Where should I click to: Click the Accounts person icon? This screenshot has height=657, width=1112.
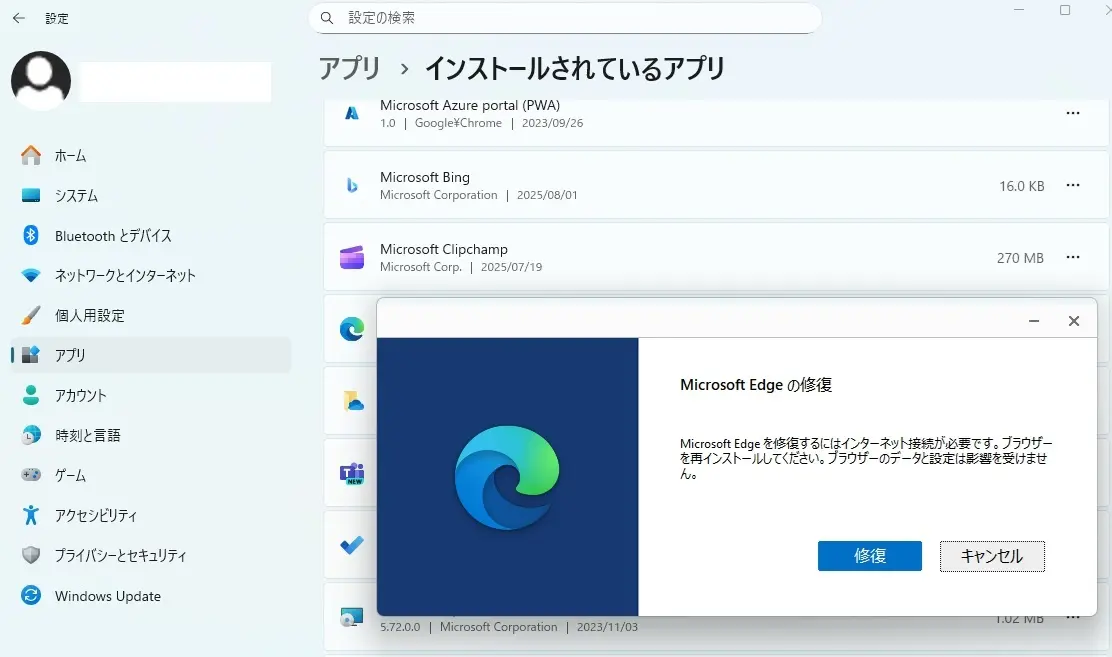point(31,395)
